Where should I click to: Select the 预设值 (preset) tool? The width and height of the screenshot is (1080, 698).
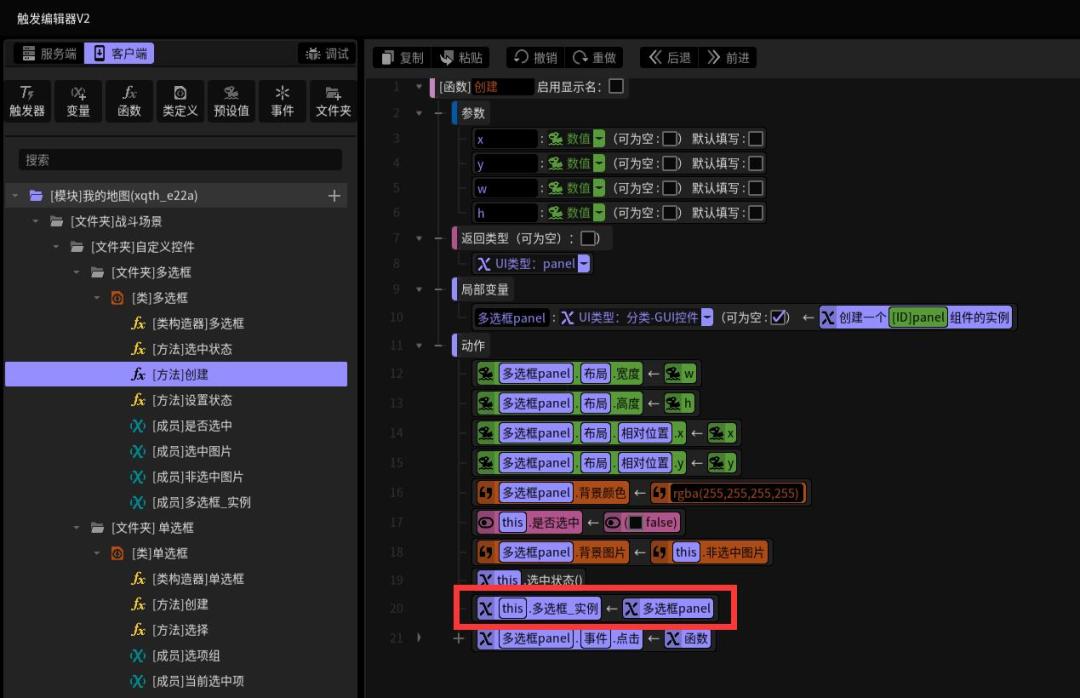(x=231, y=101)
